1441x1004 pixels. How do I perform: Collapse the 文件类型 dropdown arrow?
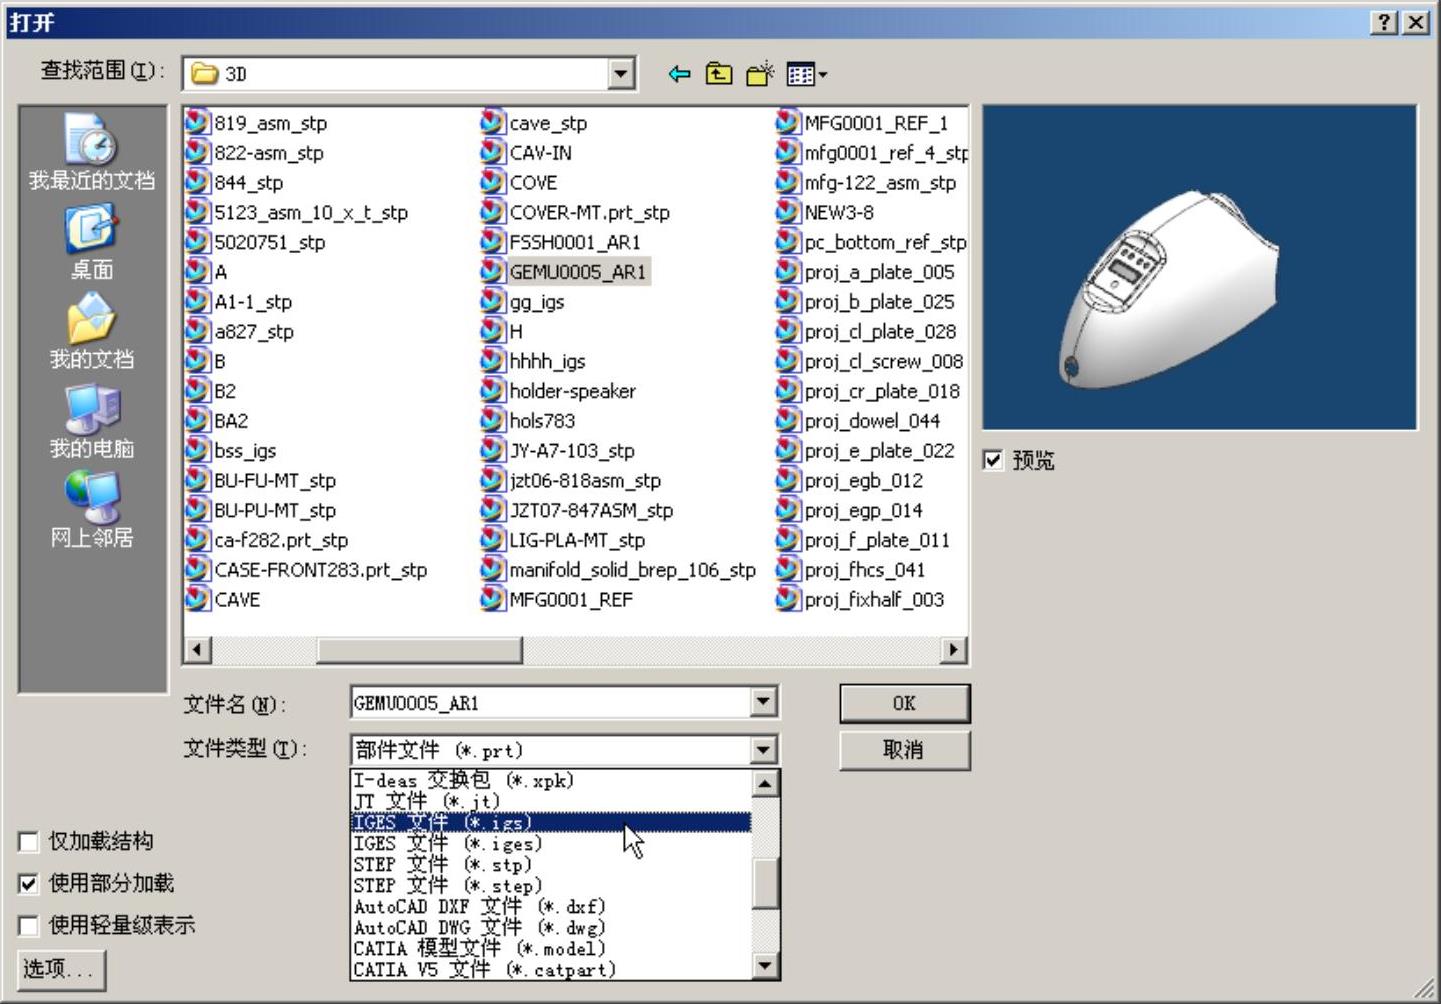point(764,749)
